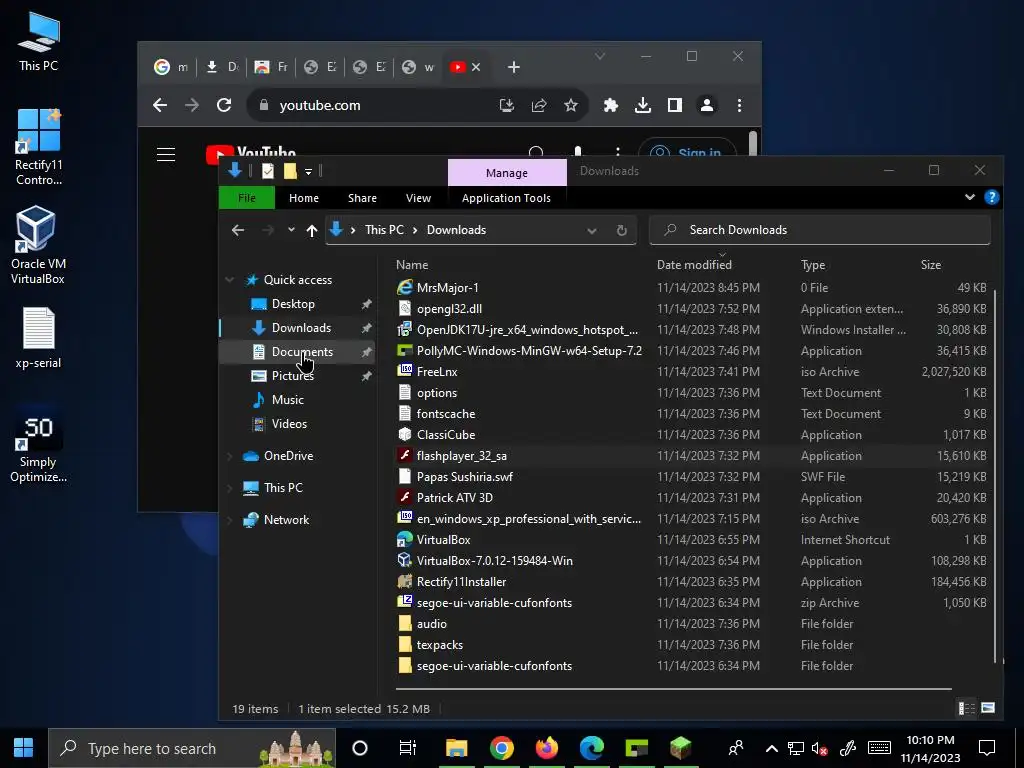Unpin Desktop from Quick access
The image size is (1024, 768).
pyautogui.click(x=366, y=304)
